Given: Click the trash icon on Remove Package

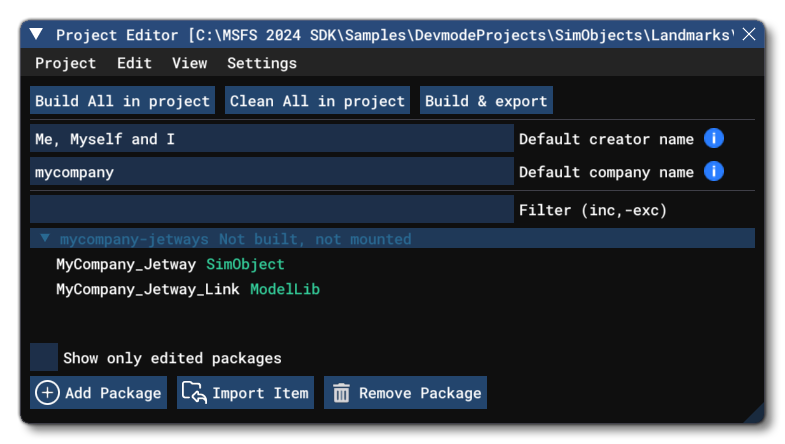Looking at the screenshot, I should 341,393.
